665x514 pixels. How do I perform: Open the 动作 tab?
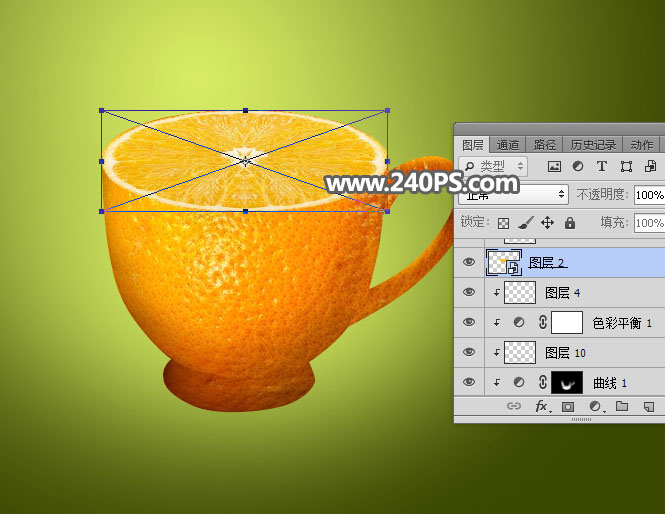[641, 145]
